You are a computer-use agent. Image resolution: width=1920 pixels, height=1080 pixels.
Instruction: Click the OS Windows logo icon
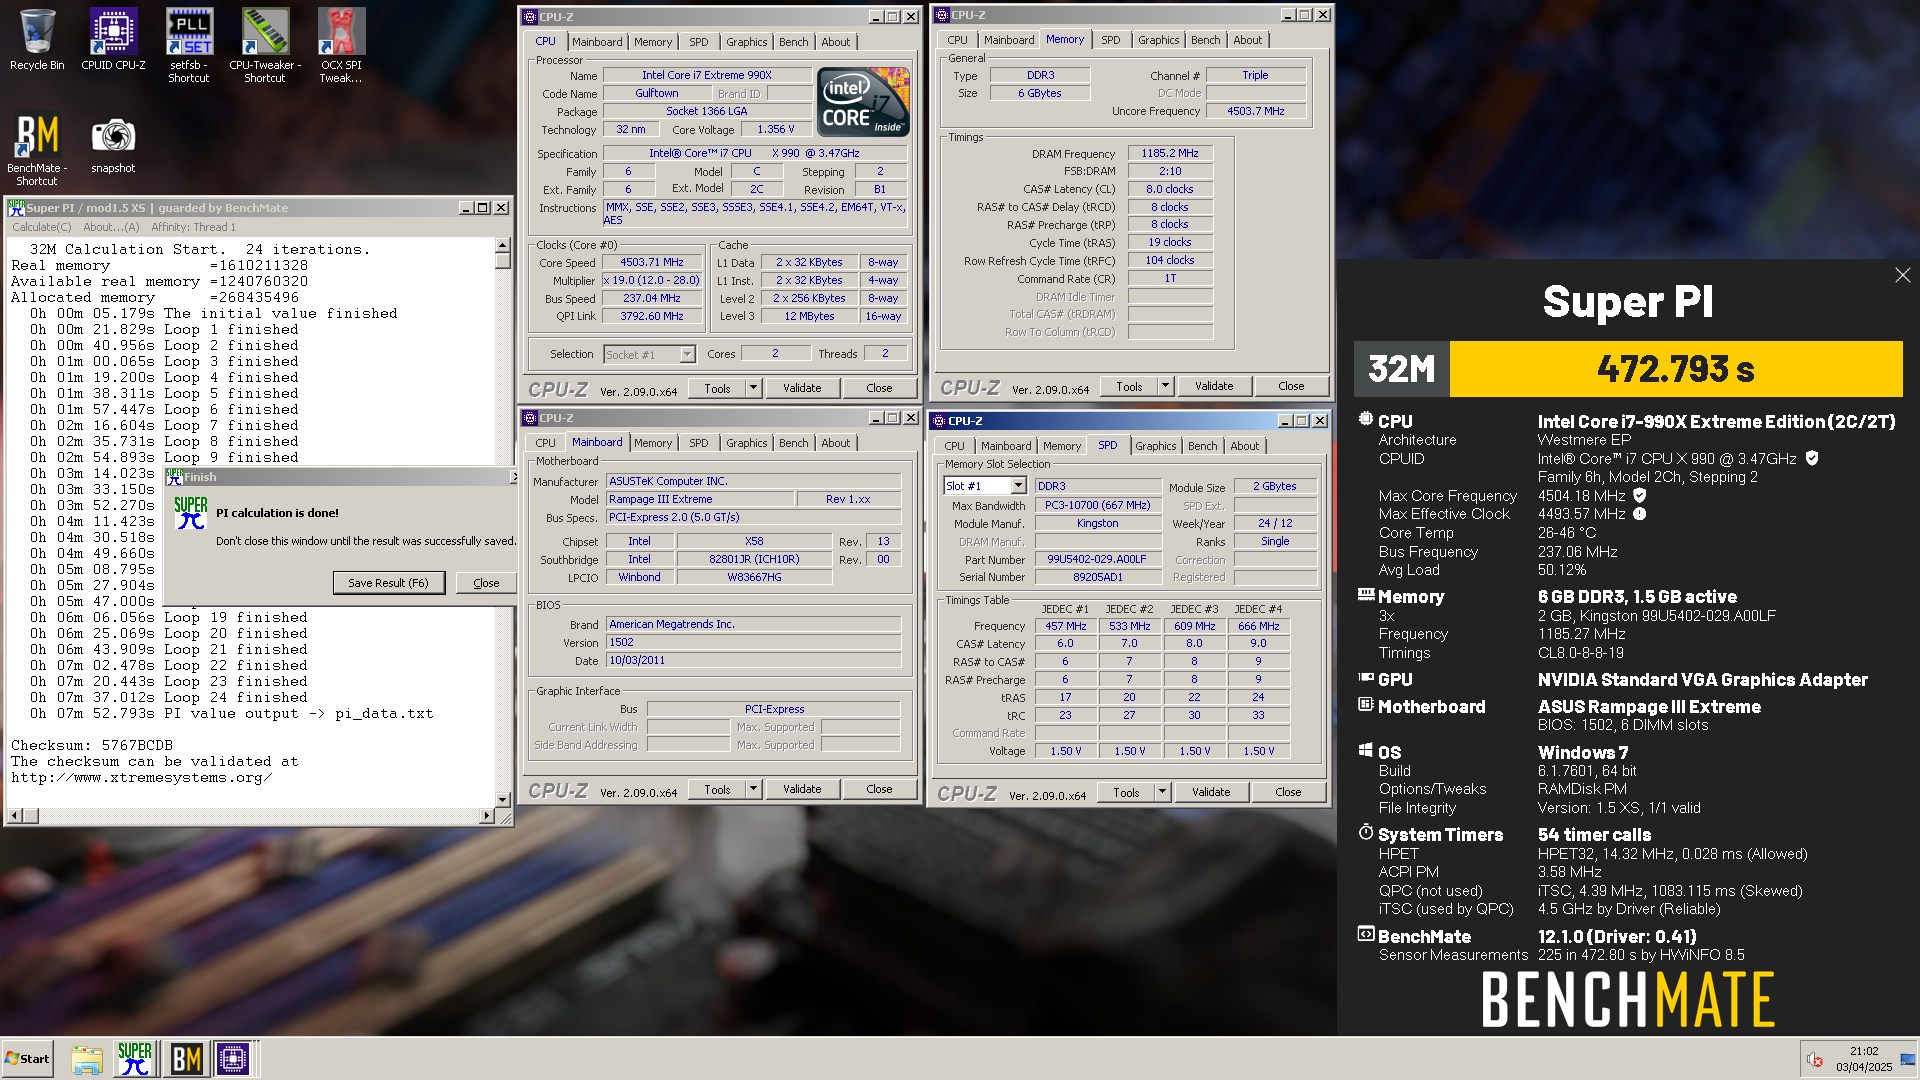click(x=1365, y=750)
